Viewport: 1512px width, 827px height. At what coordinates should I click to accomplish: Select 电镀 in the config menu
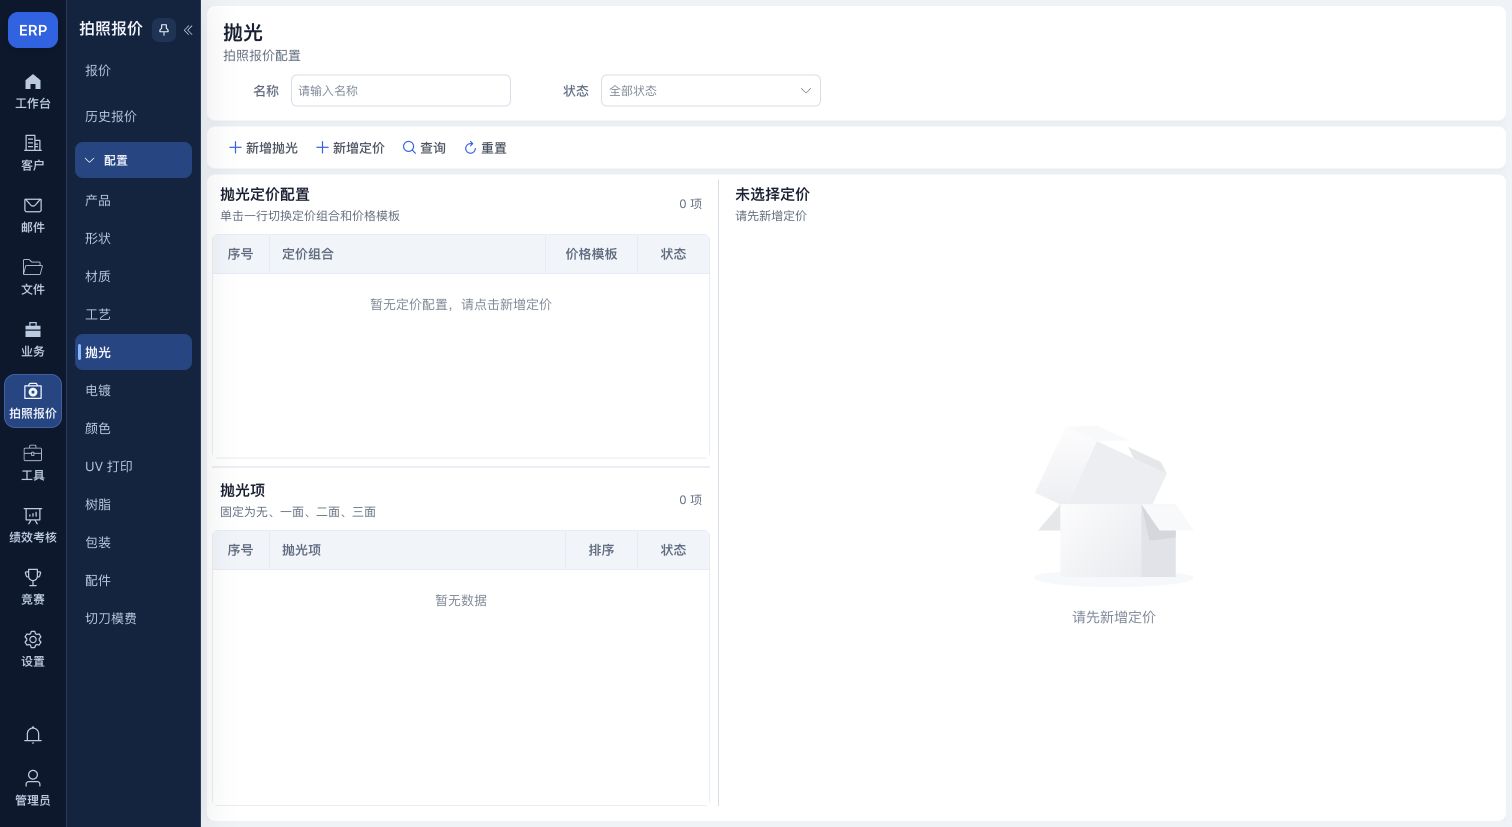[133, 390]
